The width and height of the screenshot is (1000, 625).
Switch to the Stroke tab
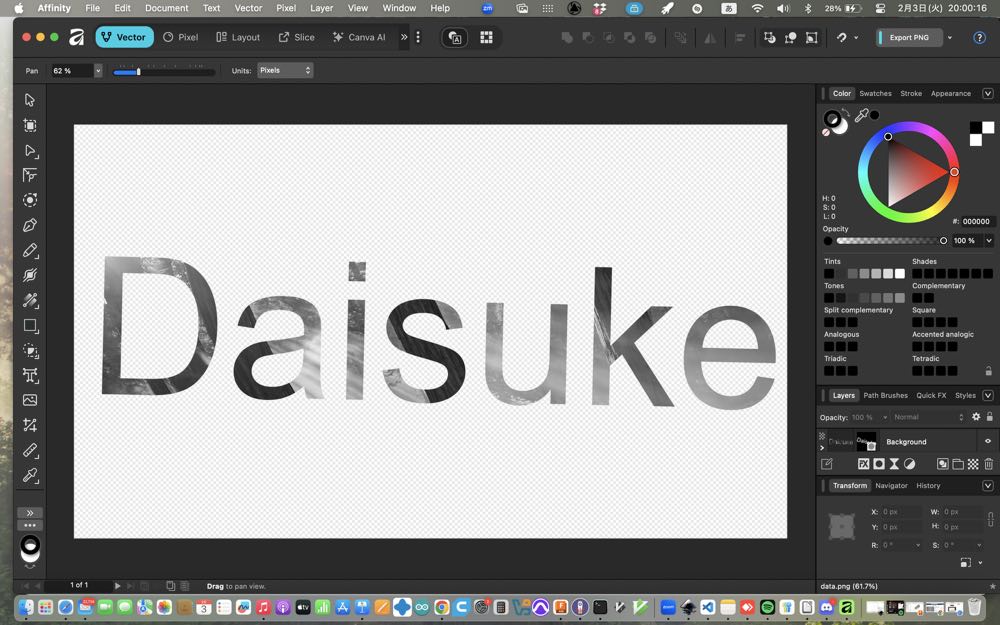911,93
